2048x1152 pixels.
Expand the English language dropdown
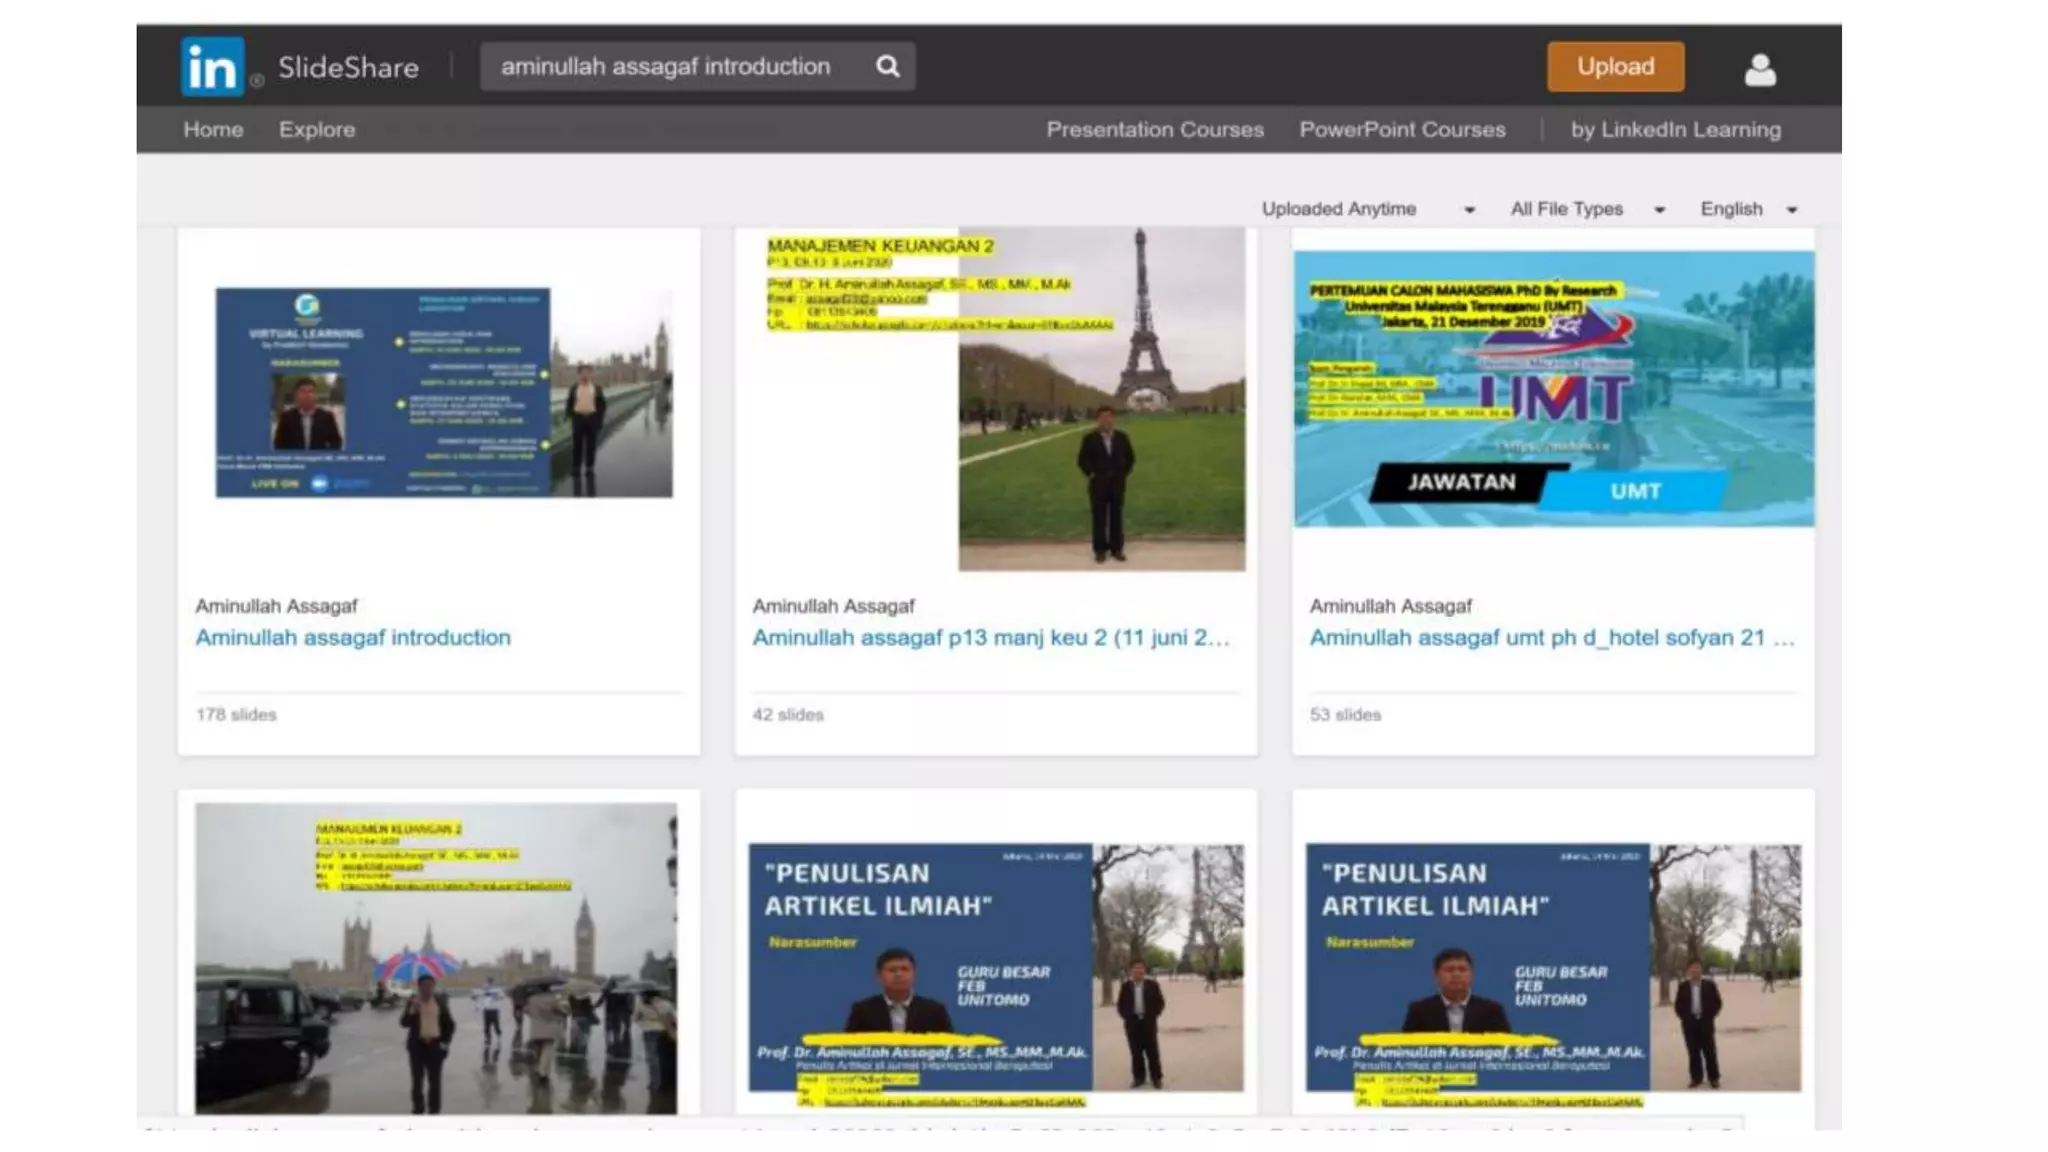1748,209
